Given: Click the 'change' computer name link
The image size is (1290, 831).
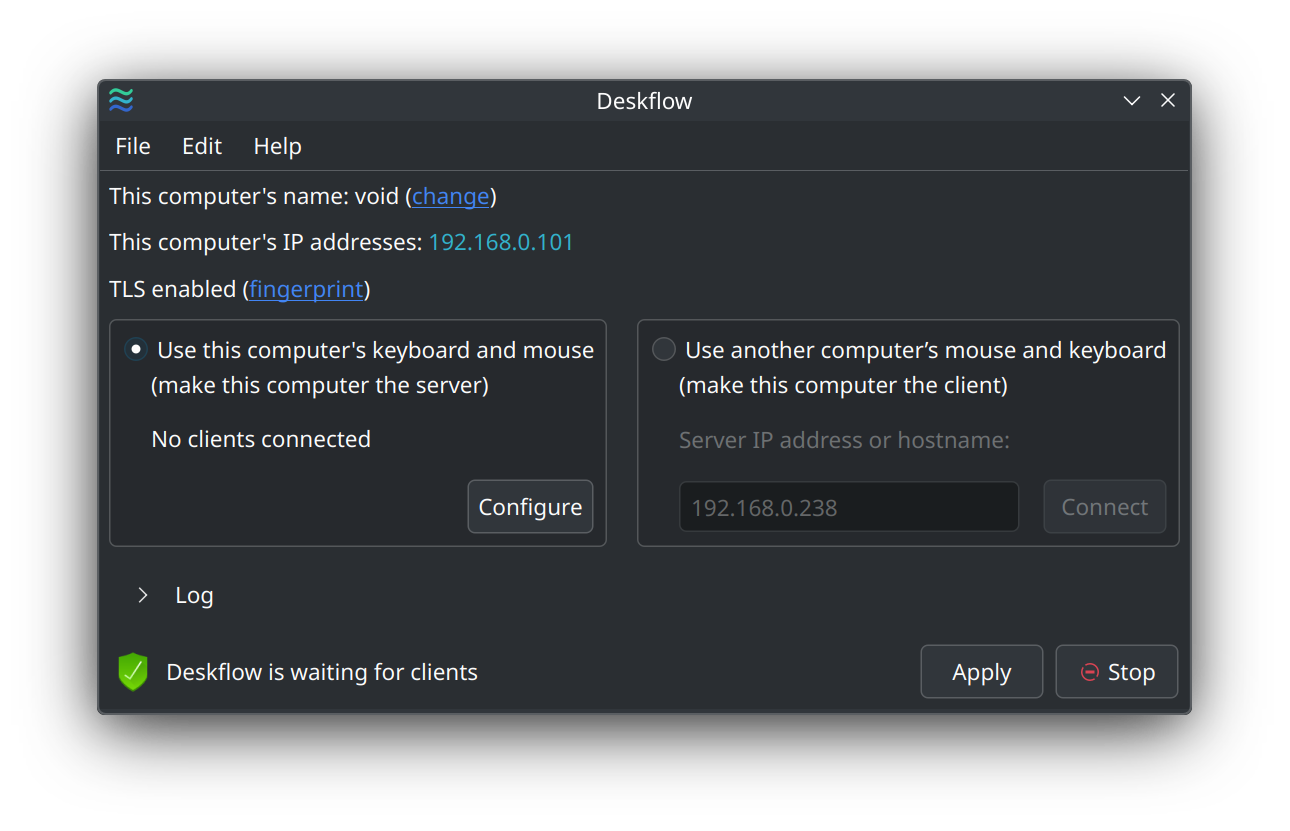Looking at the screenshot, I should 451,196.
